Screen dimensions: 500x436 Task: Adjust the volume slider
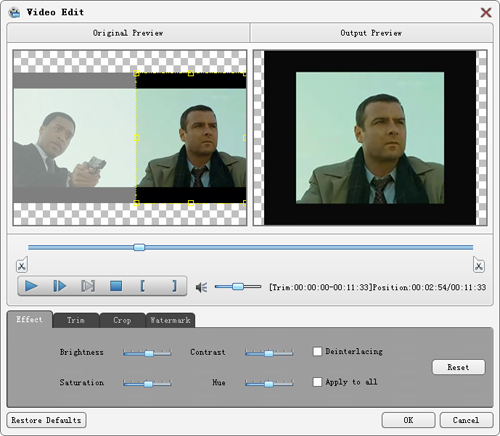pyautogui.click(x=238, y=286)
